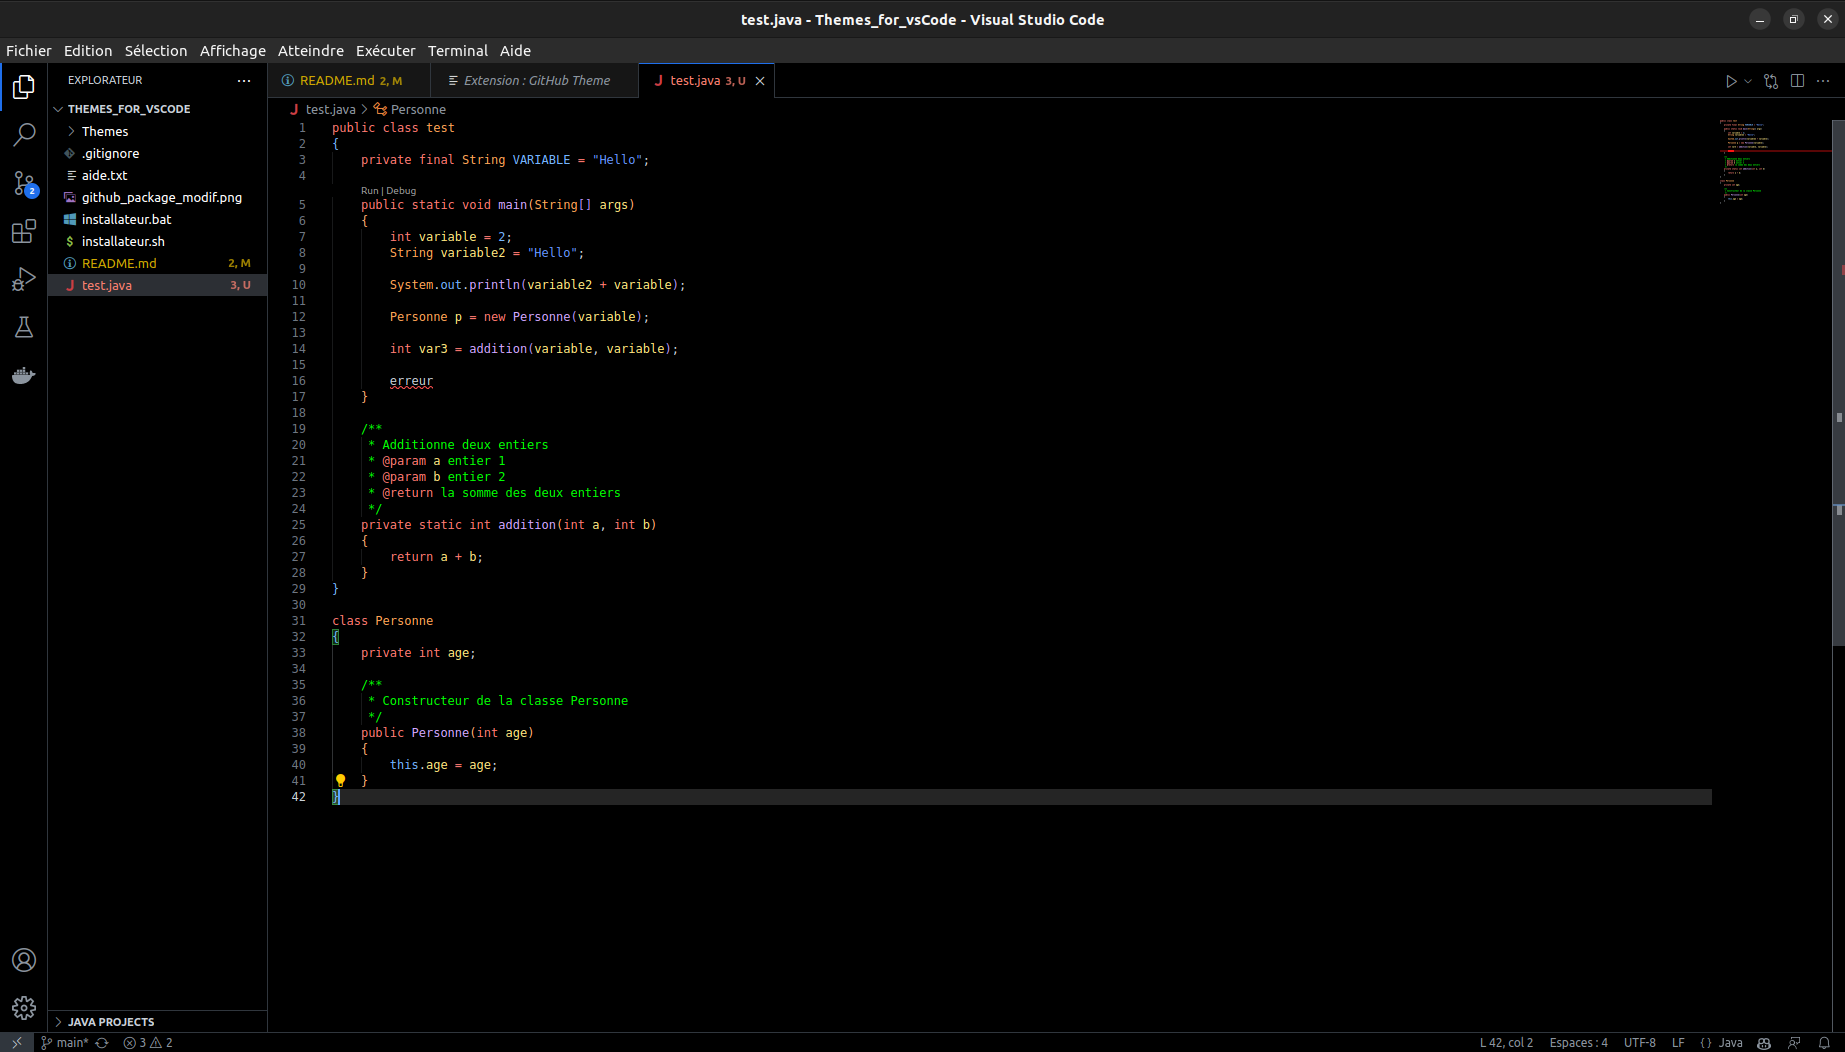1845x1052 pixels.
Task: Open the Source Control view
Action: 24,183
